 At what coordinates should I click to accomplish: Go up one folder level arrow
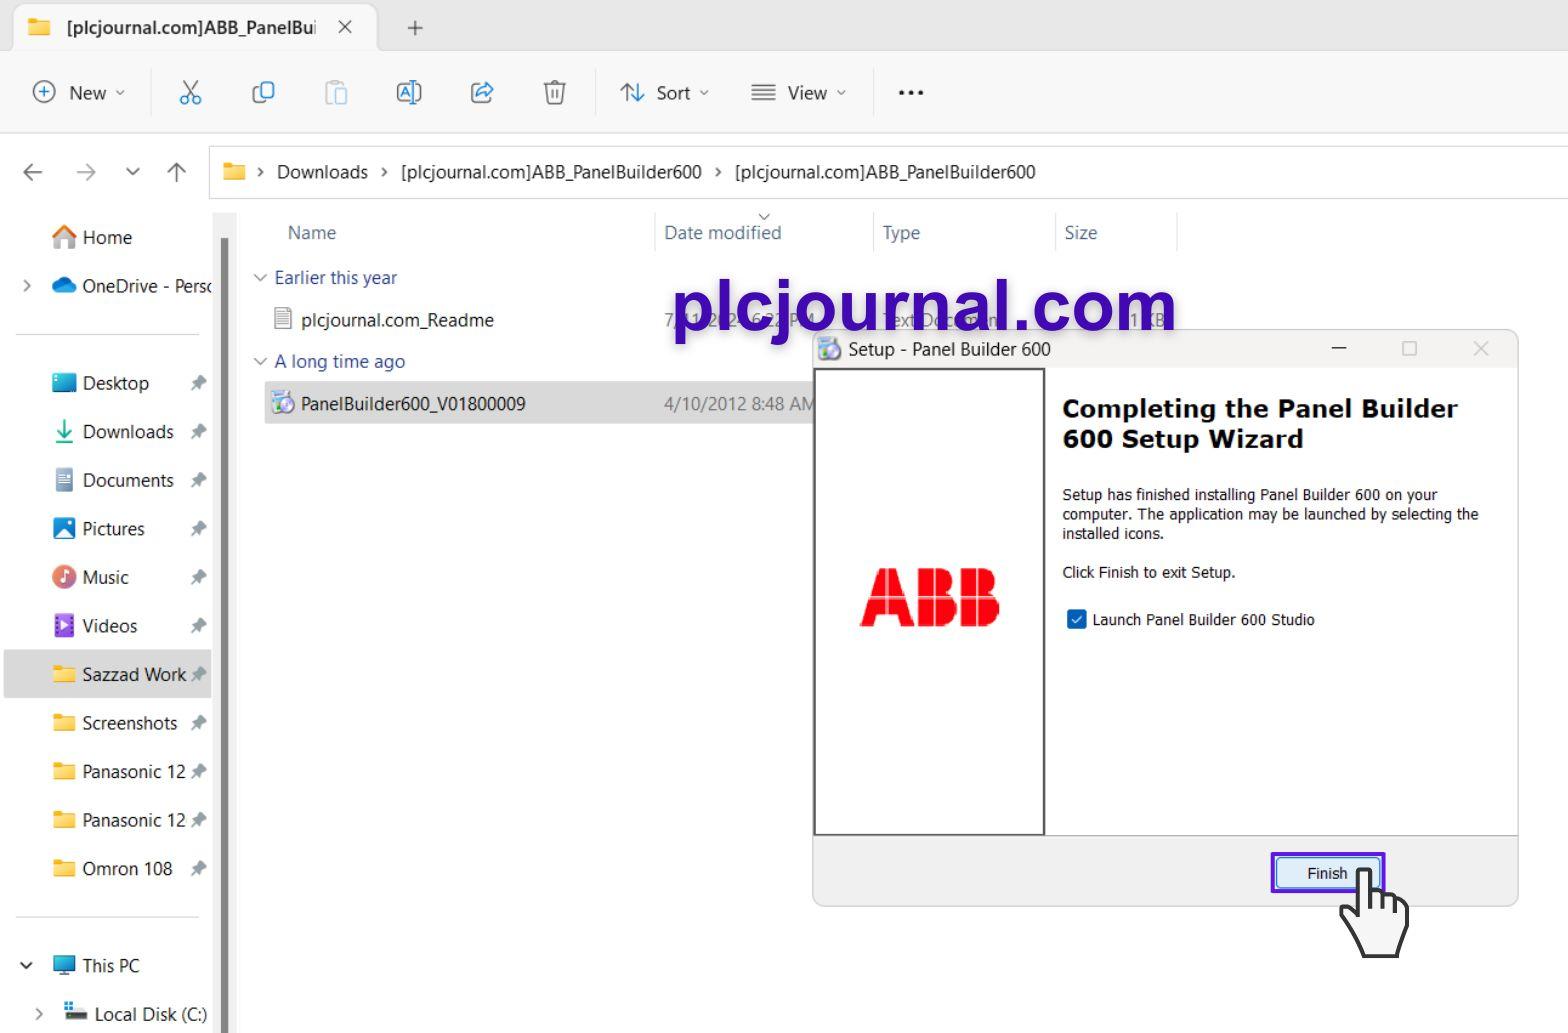coord(177,172)
